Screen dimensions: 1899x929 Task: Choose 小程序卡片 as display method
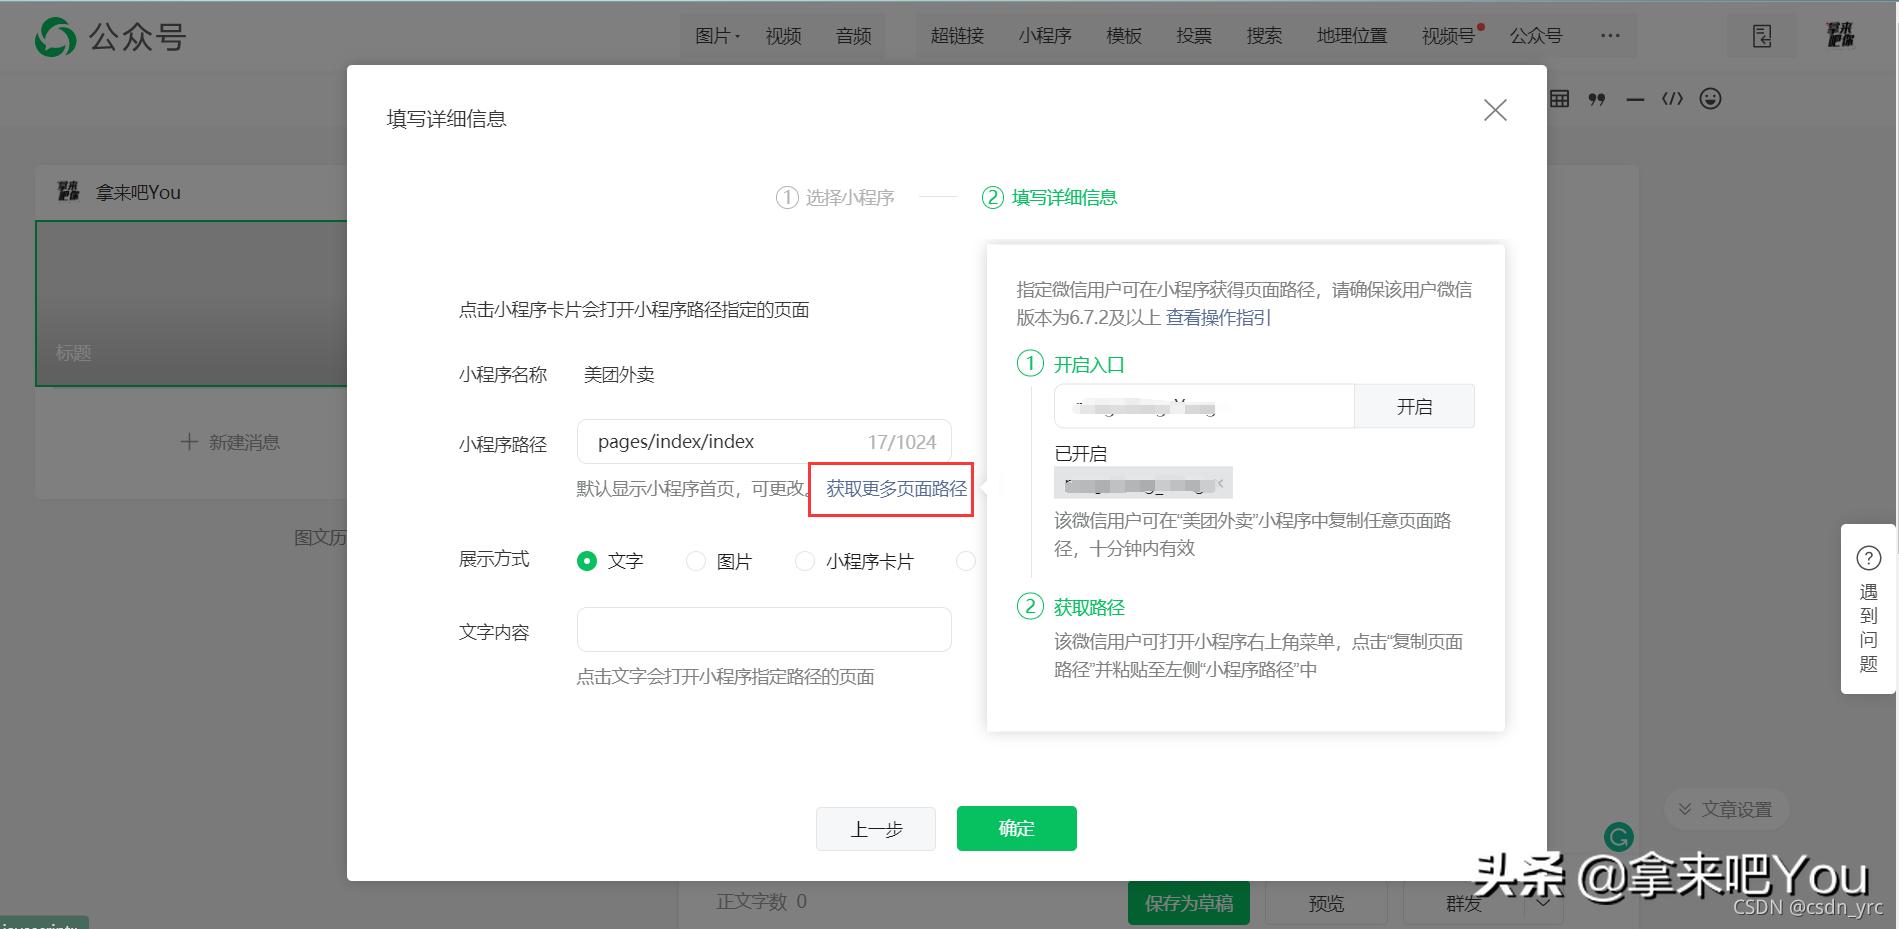pos(805,561)
